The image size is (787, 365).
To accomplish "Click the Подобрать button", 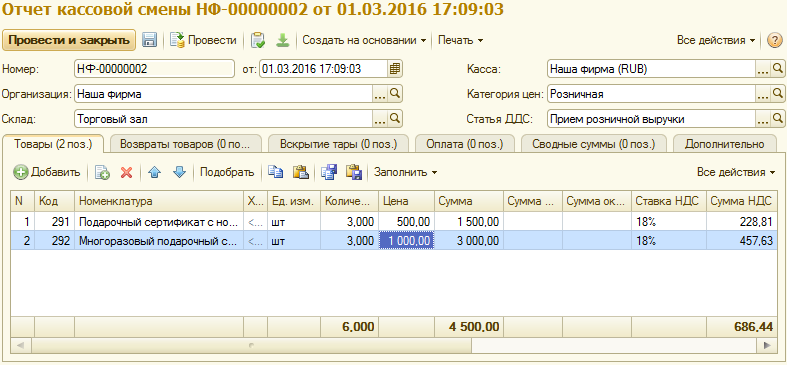I will point(227,172).
